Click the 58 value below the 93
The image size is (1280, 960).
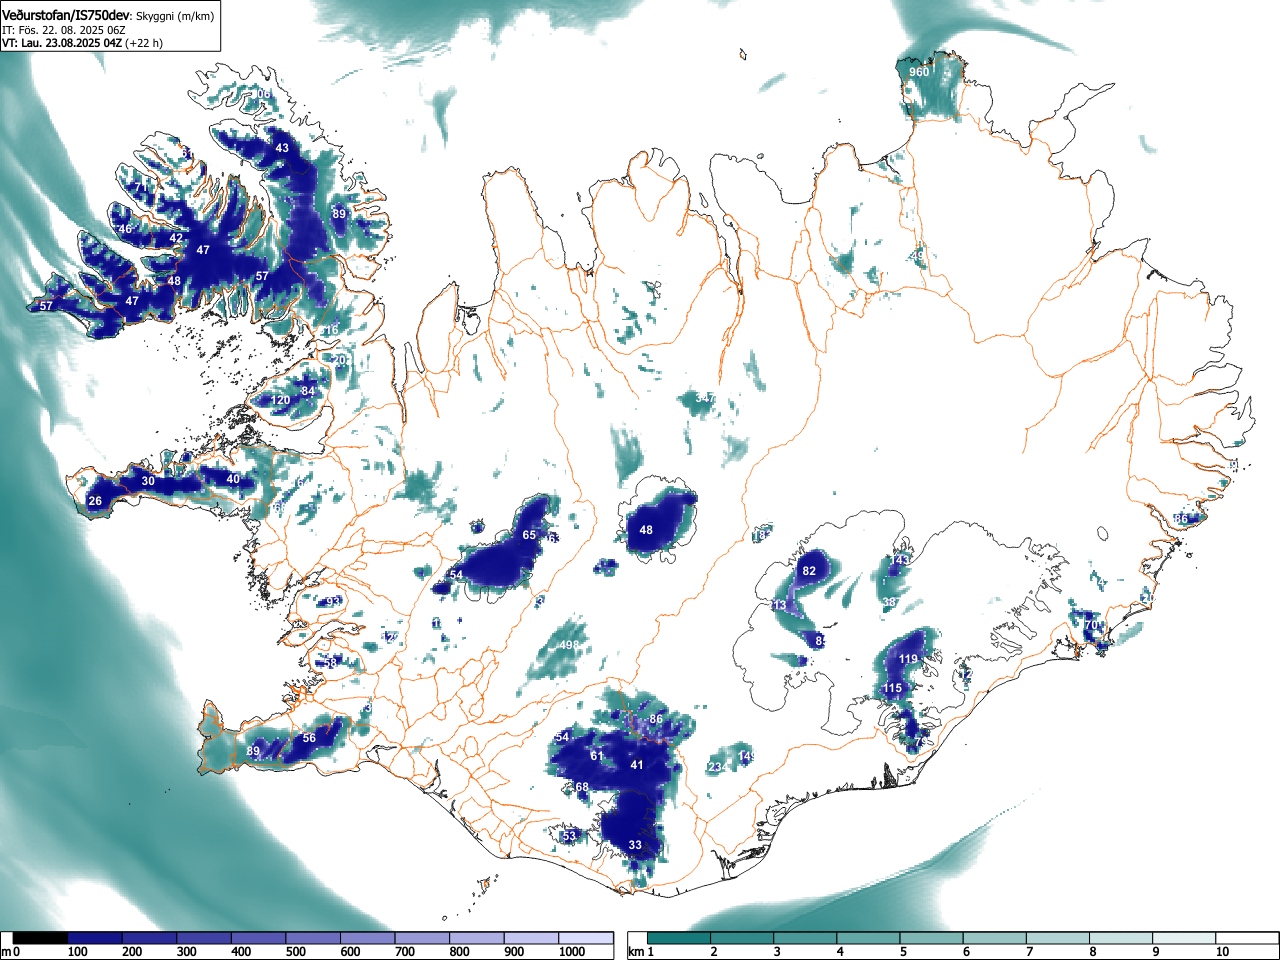tap(331, 662)
